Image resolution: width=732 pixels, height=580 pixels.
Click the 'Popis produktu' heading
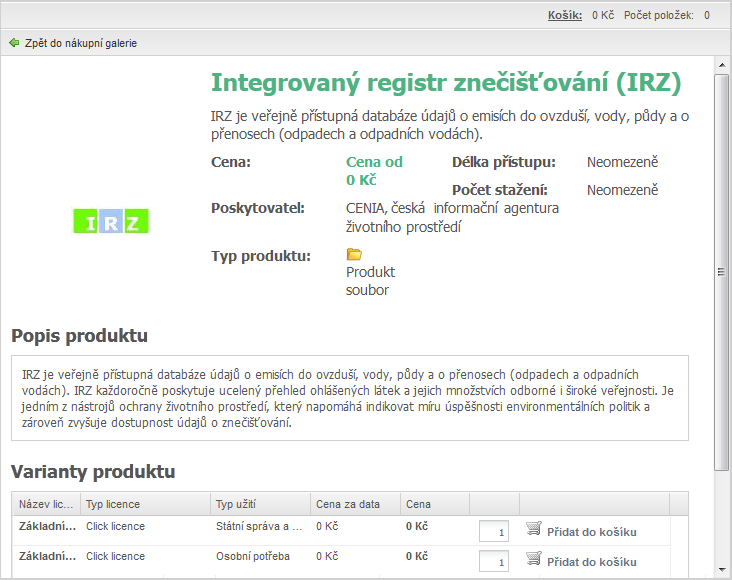point(79,336)
